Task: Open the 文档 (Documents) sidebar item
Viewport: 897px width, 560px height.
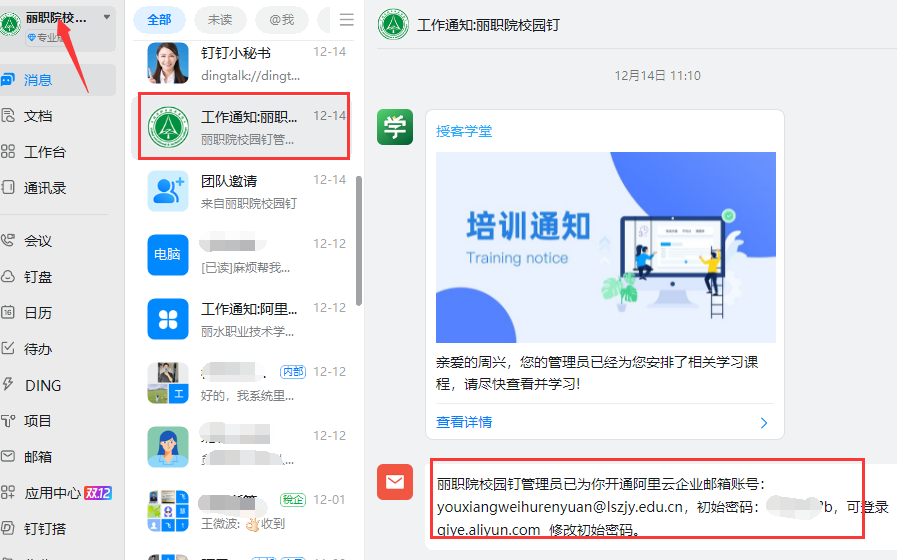Action: [57, 116]
